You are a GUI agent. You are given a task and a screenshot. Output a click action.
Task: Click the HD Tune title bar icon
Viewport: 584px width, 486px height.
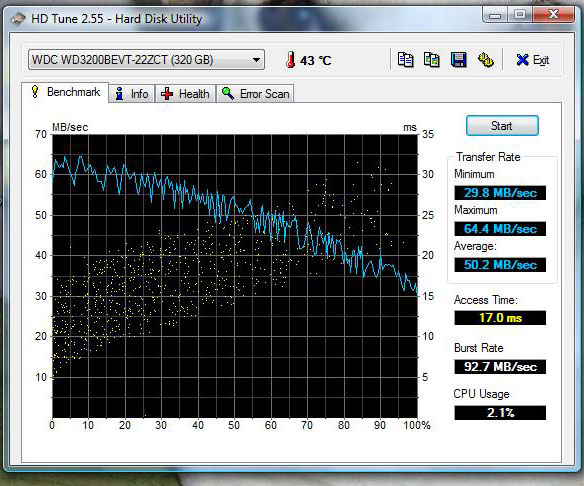tap(18, 19)
